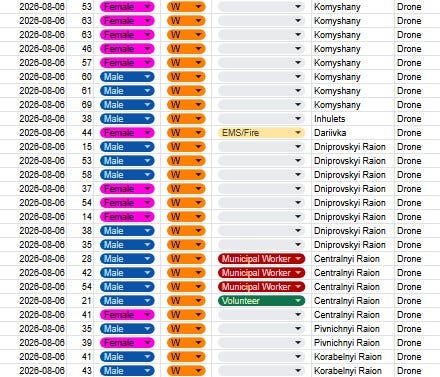Open the W dropdown in age 15 row
The width and height of the screenshot is (440, 377).
click(186, 147)
